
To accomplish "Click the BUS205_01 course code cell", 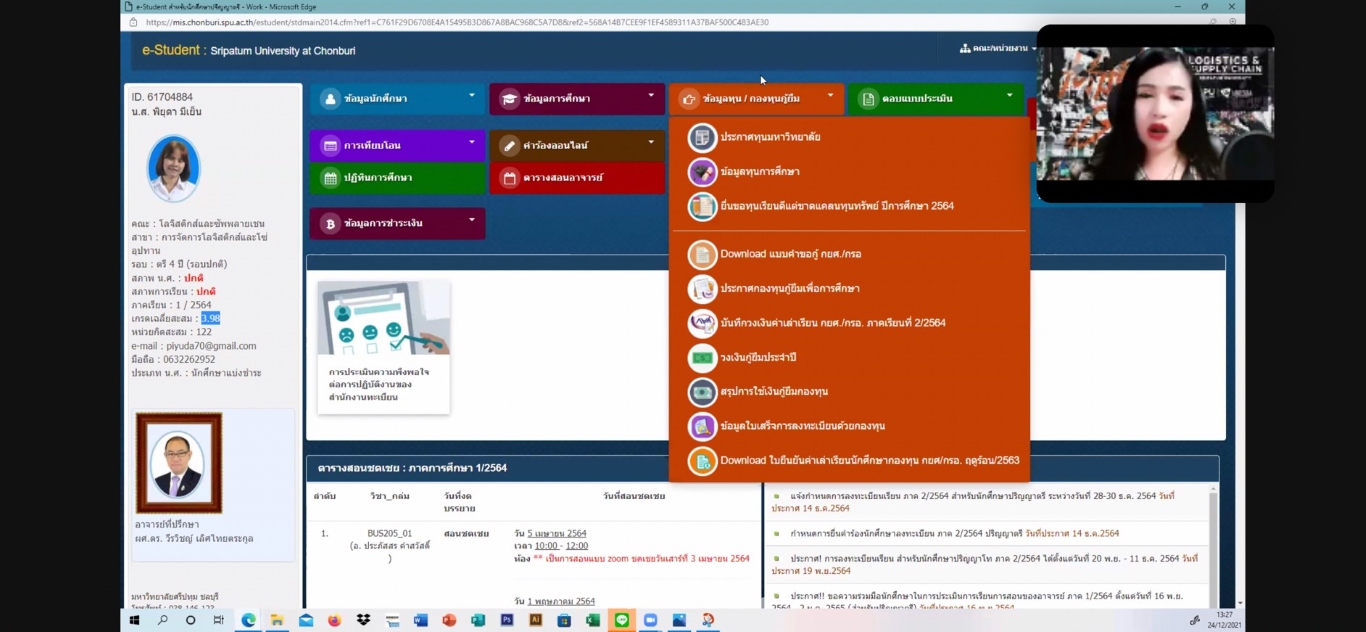I will click(x=390, y=534).
